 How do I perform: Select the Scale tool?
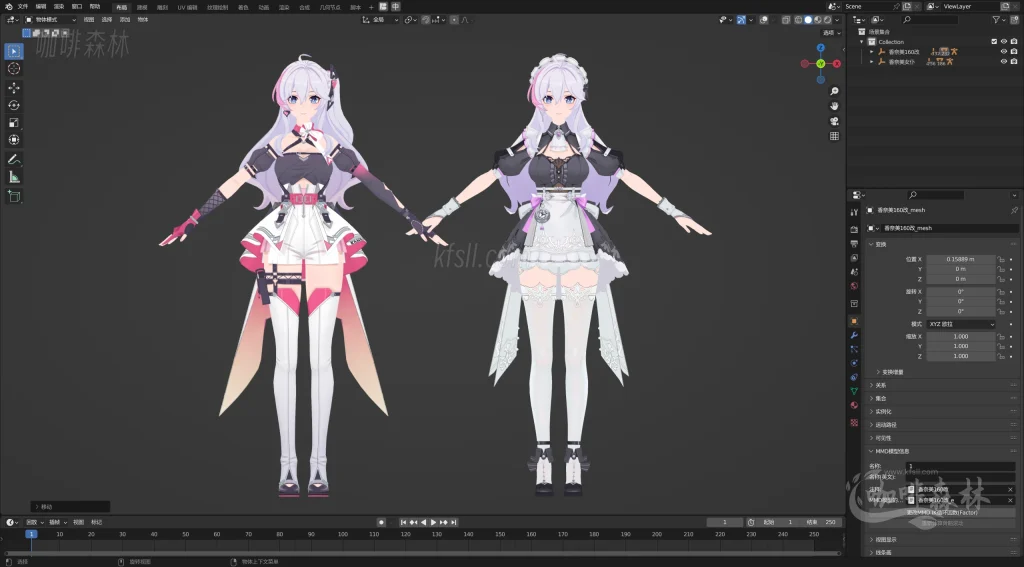pyautogui.click(x=14, y=123)
